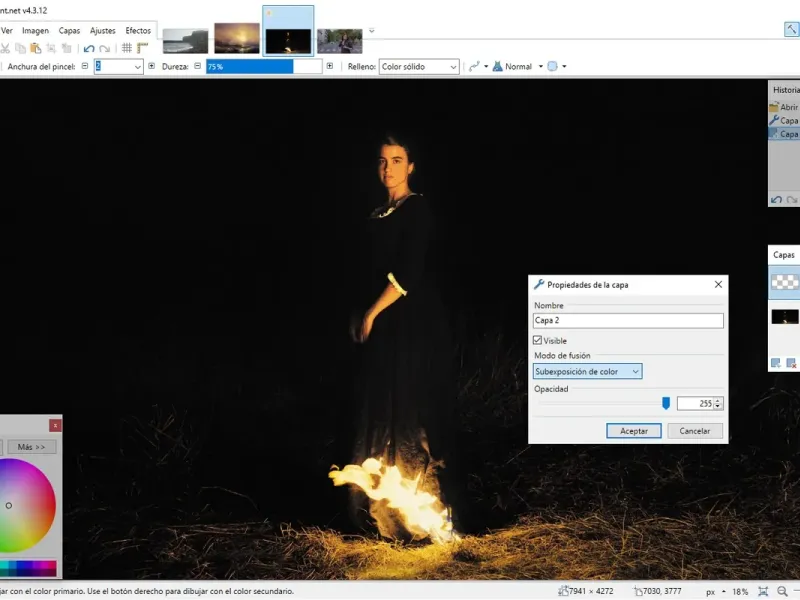Toggle the rulers icon
This screenshot has height=600, width=800.
143,48
